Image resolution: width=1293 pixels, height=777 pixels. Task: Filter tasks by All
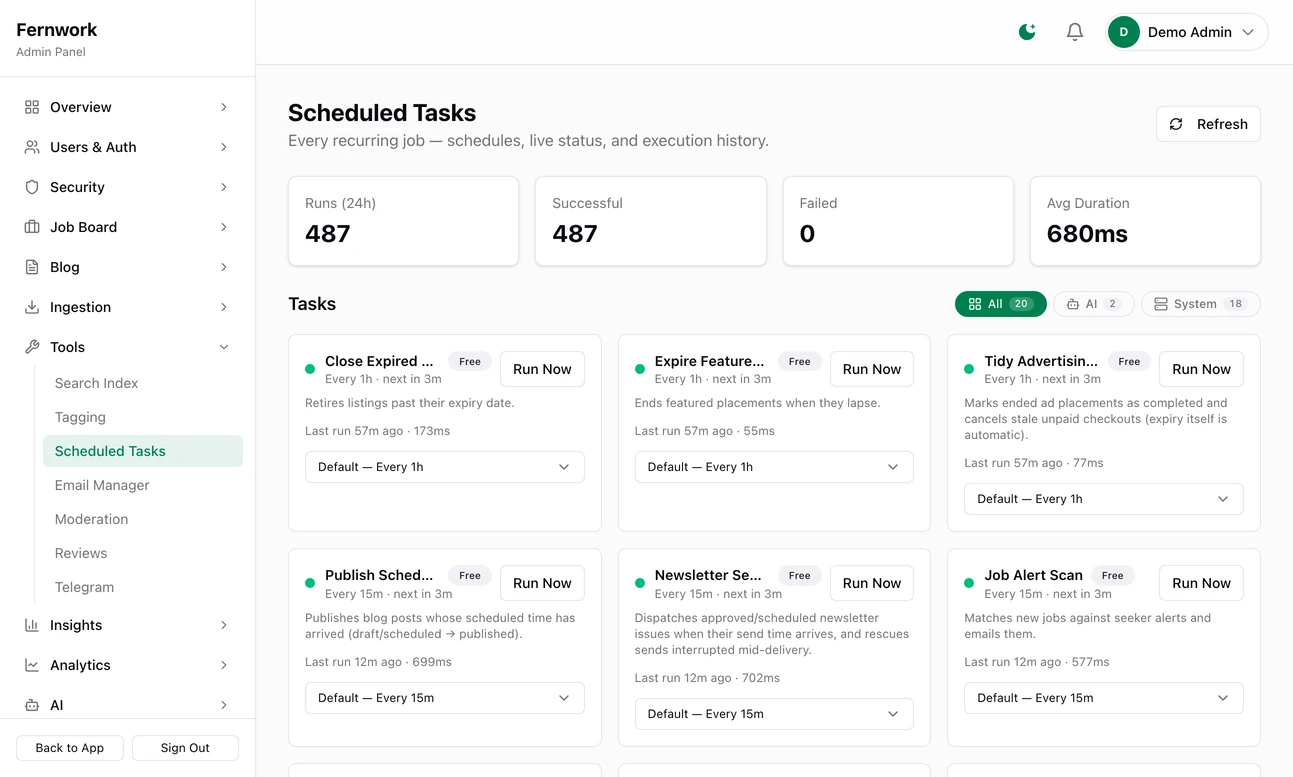[x=1001, y=304]
